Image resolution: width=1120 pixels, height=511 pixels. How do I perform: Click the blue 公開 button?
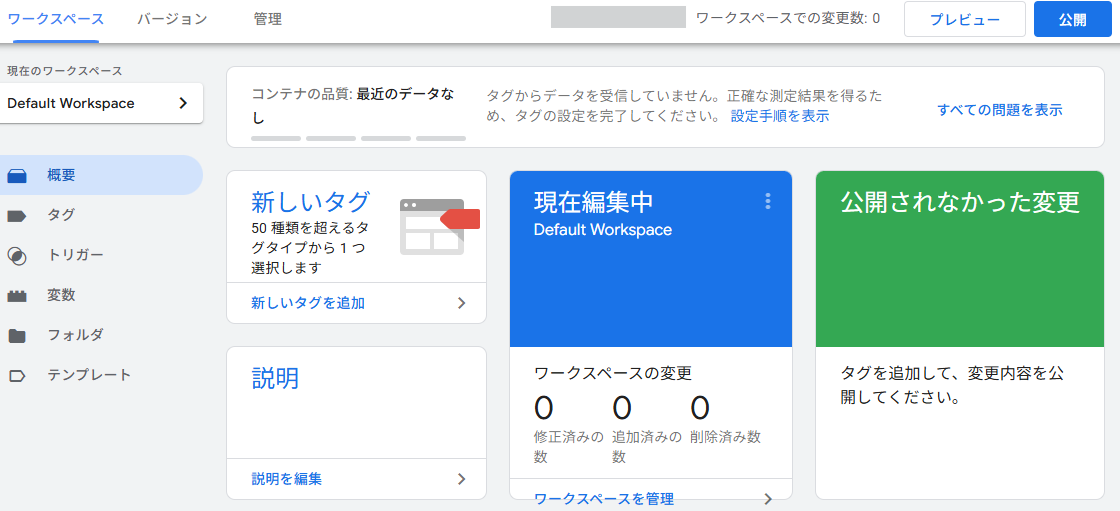[x=1072, y=19]
